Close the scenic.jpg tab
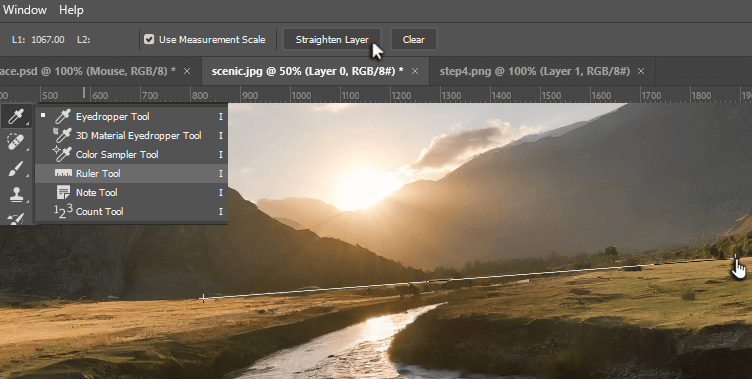The height and width of the screenshot is (379, 752). pos(415,71)
